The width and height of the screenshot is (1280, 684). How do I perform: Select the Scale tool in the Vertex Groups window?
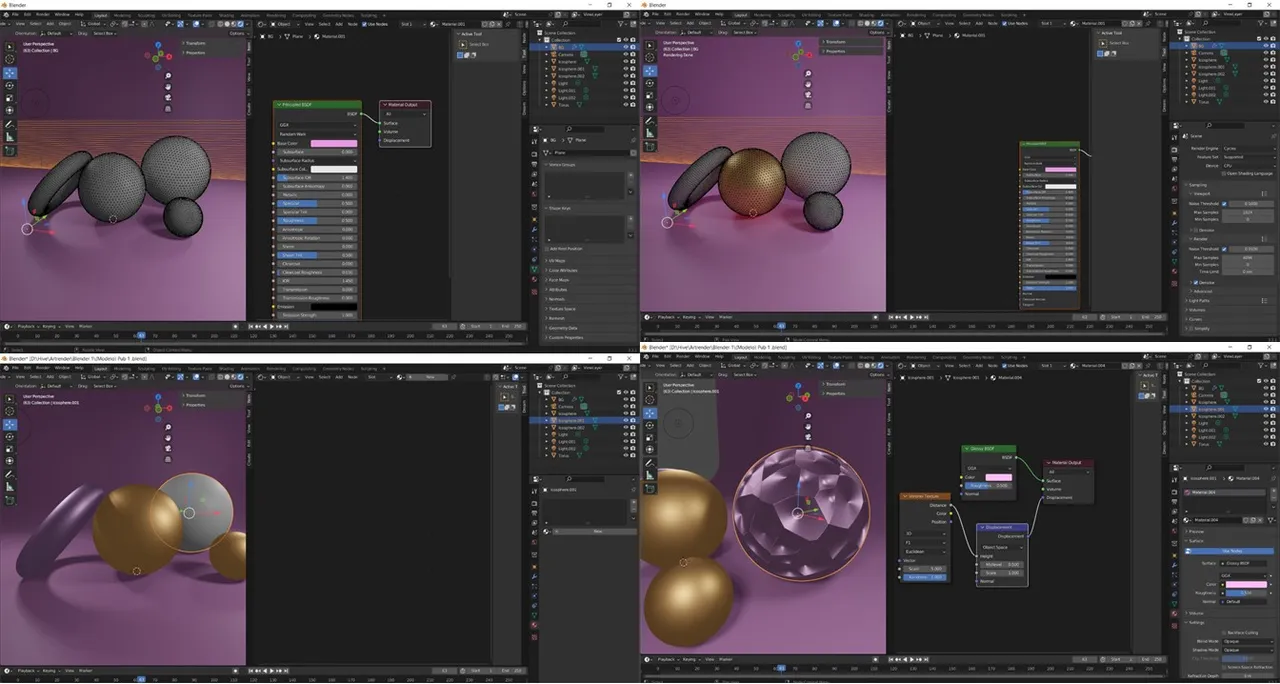[10, 98]
